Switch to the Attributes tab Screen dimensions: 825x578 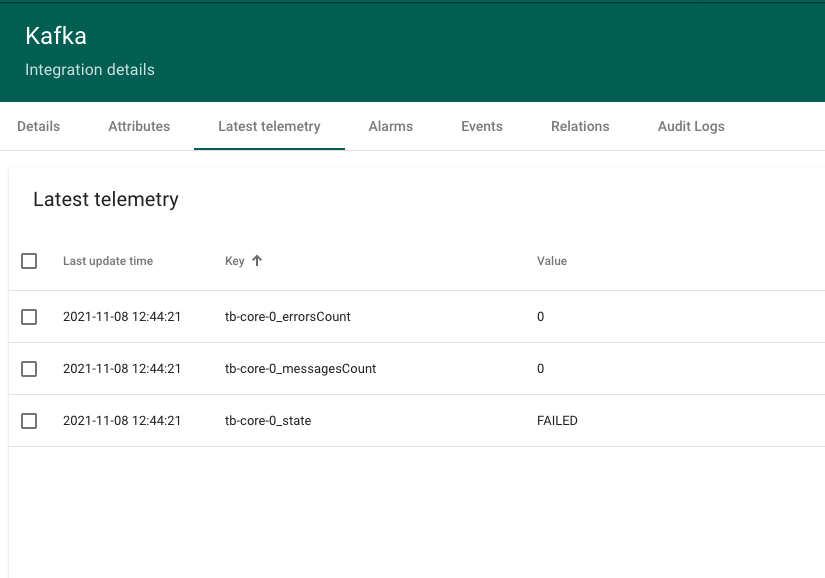point(139,126)
